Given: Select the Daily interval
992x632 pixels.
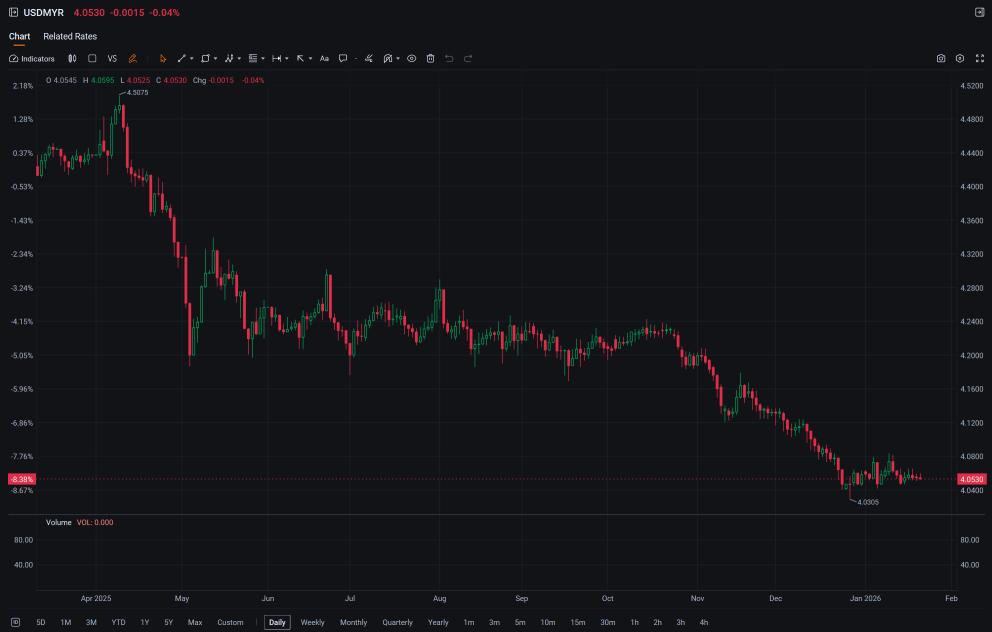Looking at the screenshot, I should (x=277, y=623).
